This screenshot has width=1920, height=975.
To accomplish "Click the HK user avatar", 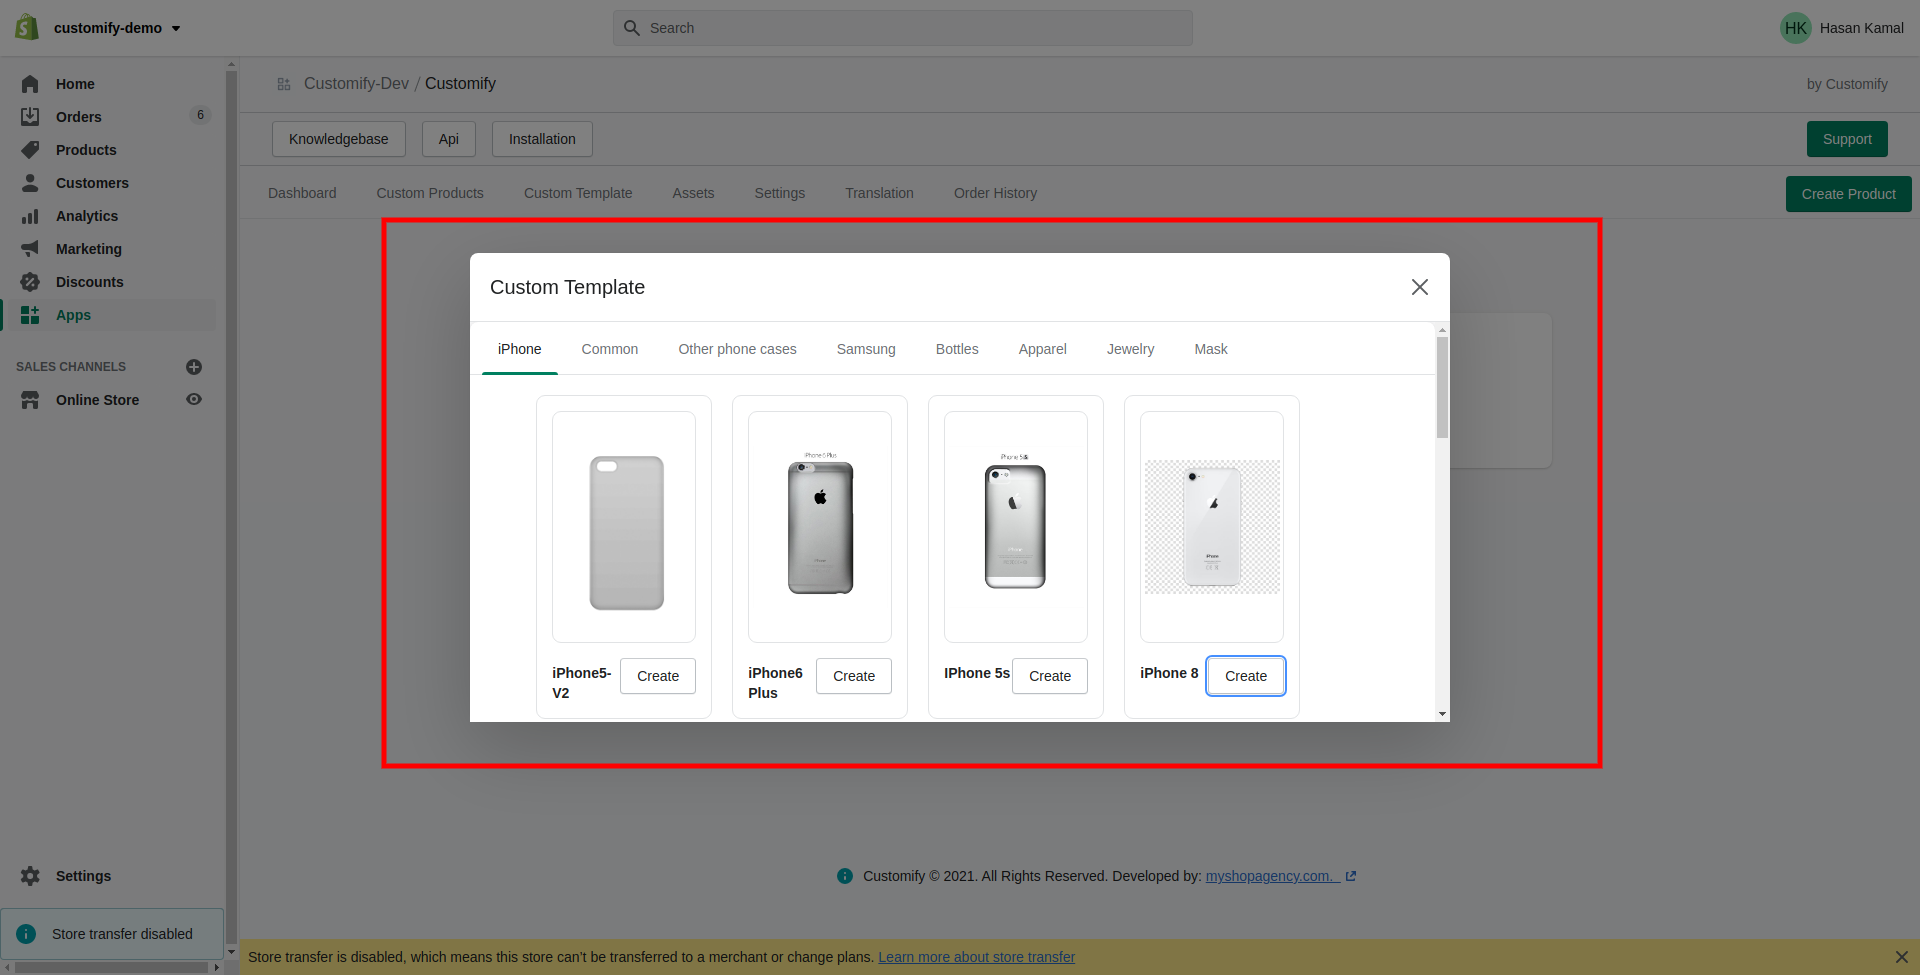I will pyautogui.click(x=1795, y=28).
